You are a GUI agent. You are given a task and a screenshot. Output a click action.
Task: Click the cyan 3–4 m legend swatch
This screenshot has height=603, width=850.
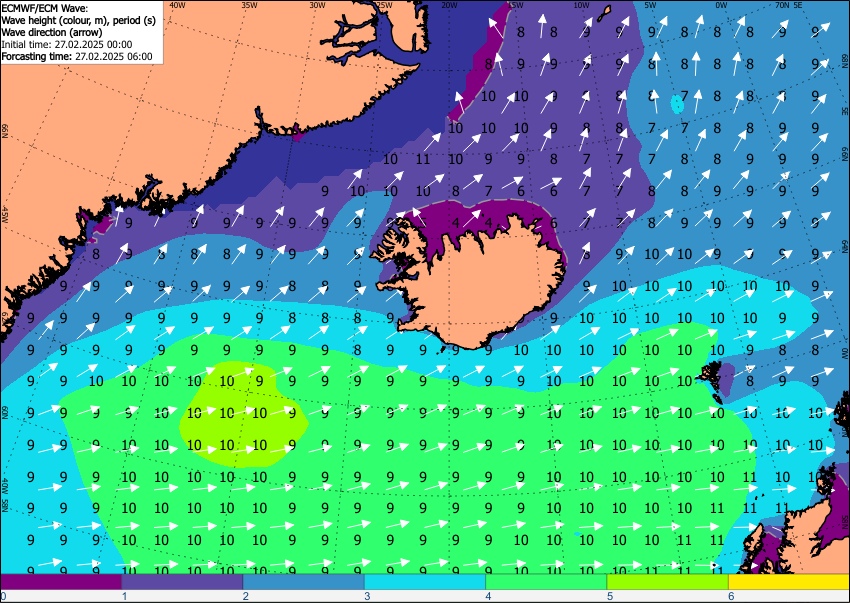[x=425, y=582]
